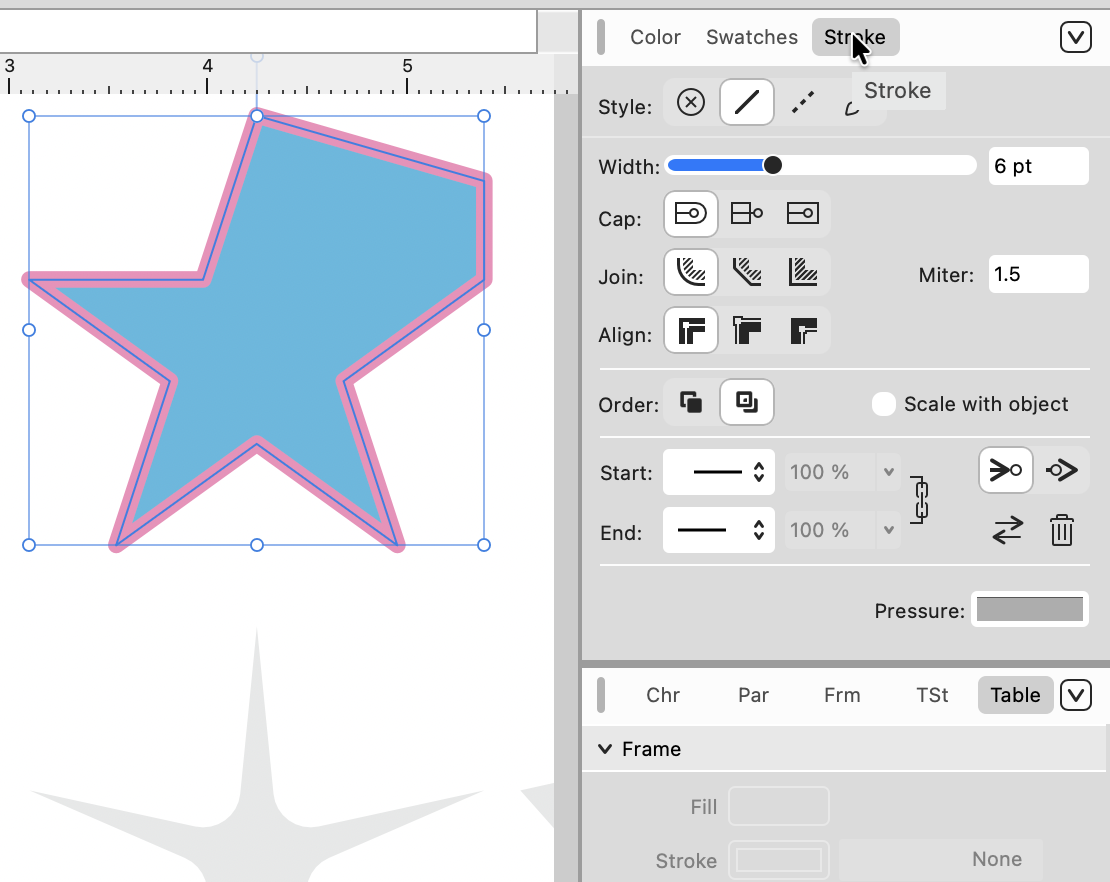Open the Start arrowhead dropdown
This screenshot has height=882, width=1110.
(719, 472)
